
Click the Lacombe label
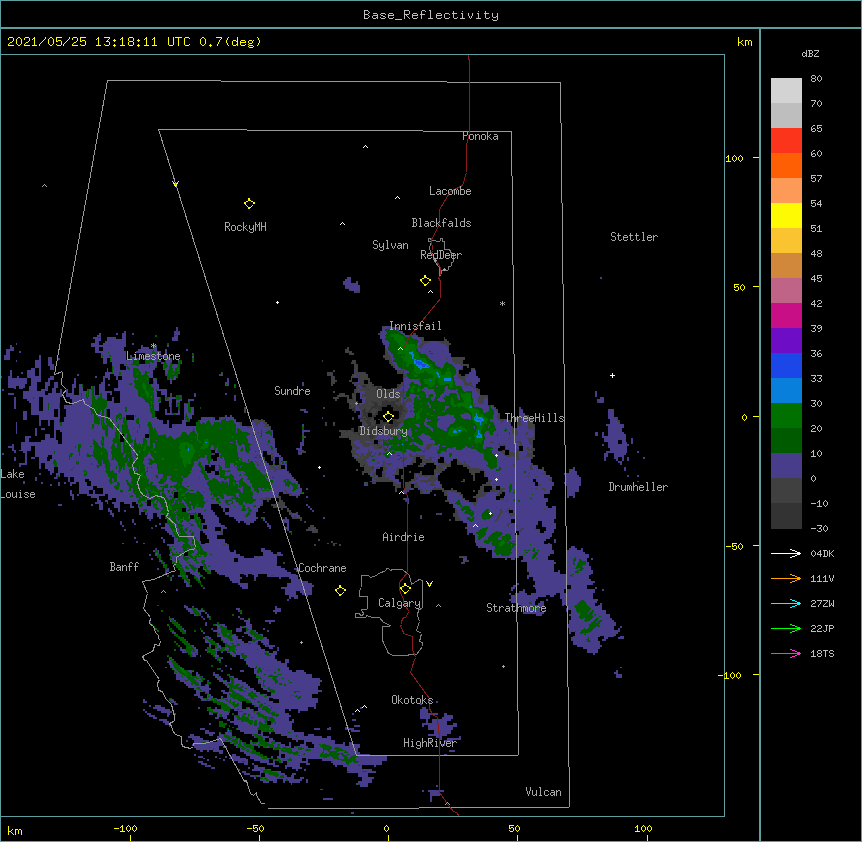click(450, 191)
